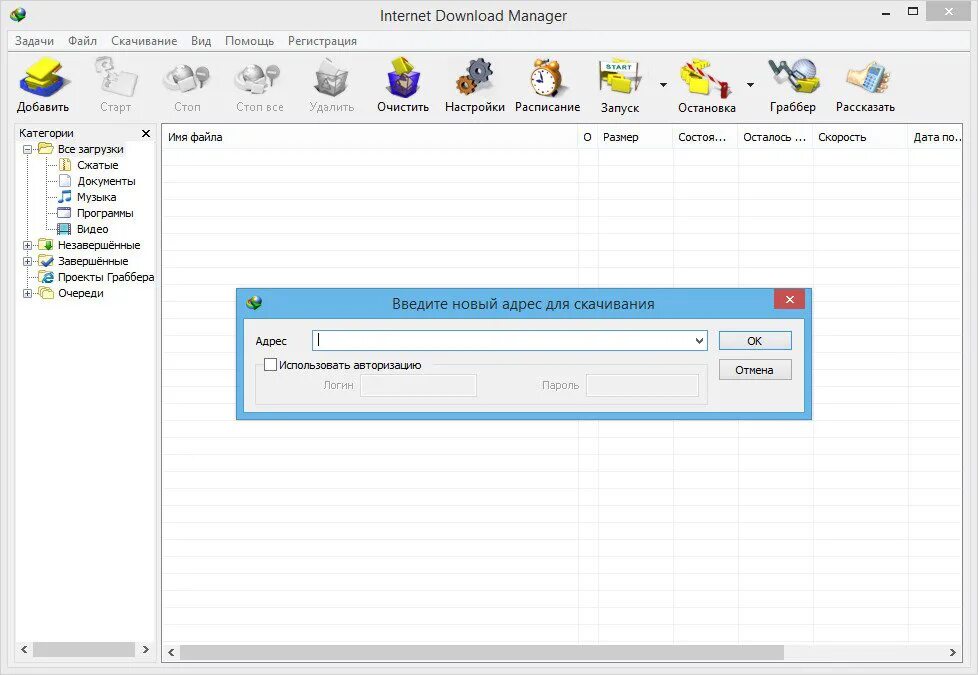
Task: Open the Файл menu
Action: coord(82,41)
